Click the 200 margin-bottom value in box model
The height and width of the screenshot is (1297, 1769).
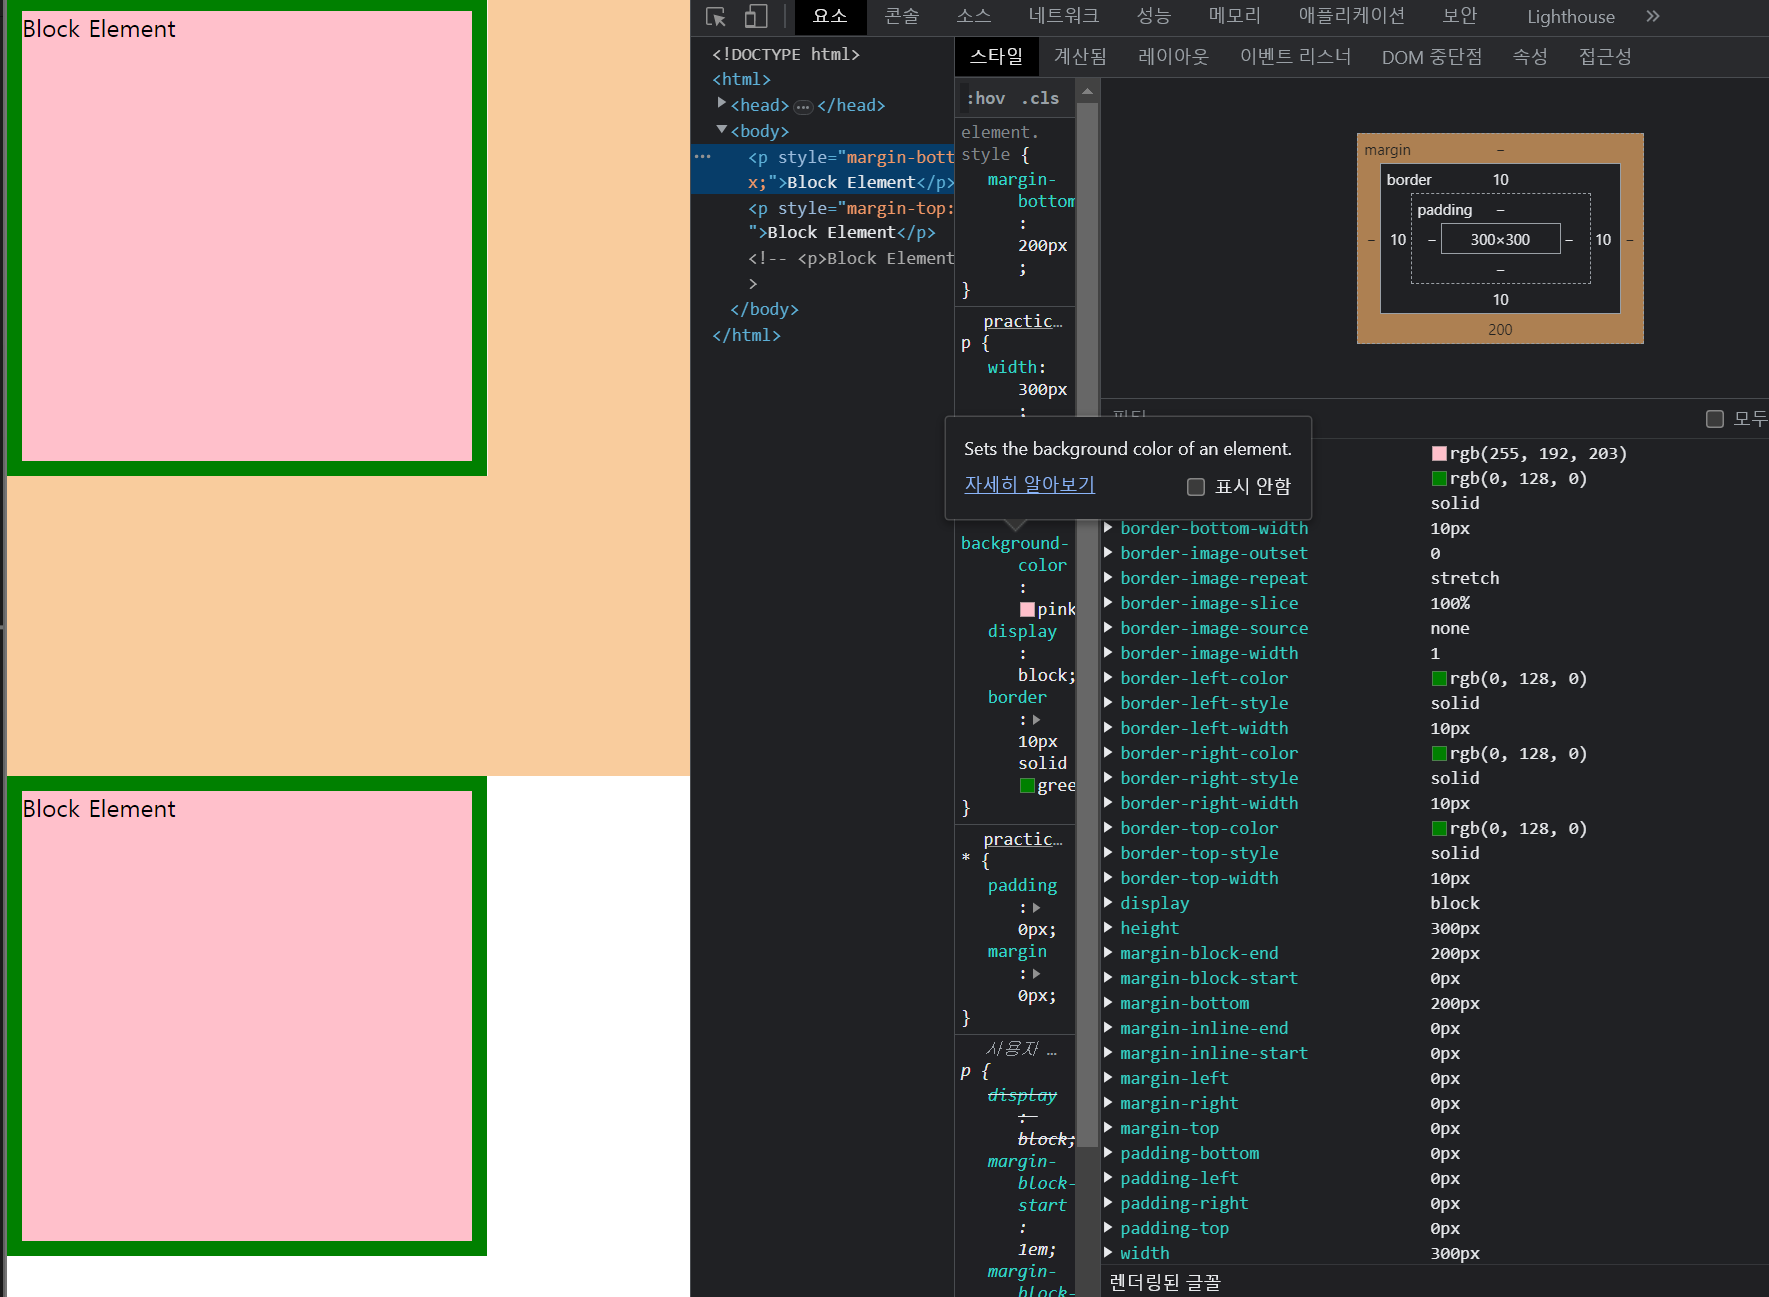point(1500,330)
